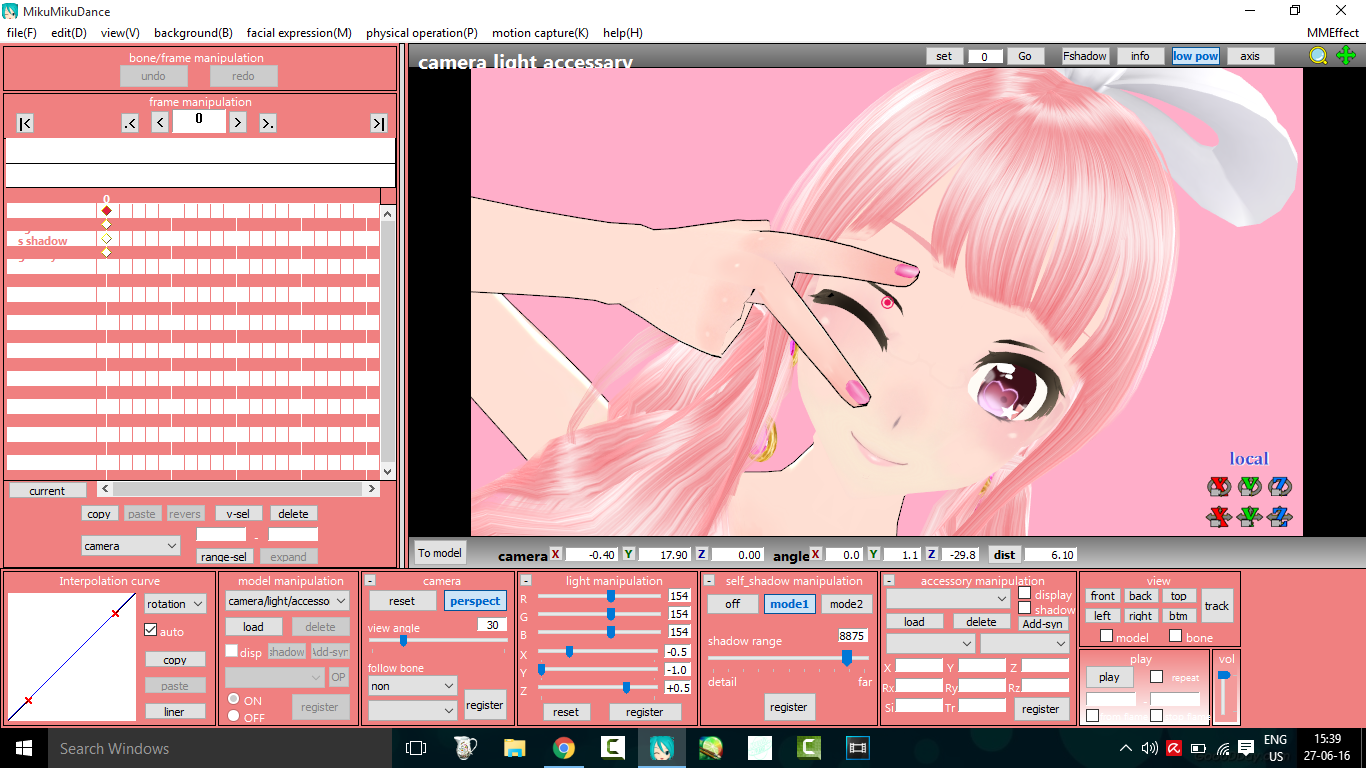Open the background(B) menu
1366x768 pixels.
coord(193,33)
